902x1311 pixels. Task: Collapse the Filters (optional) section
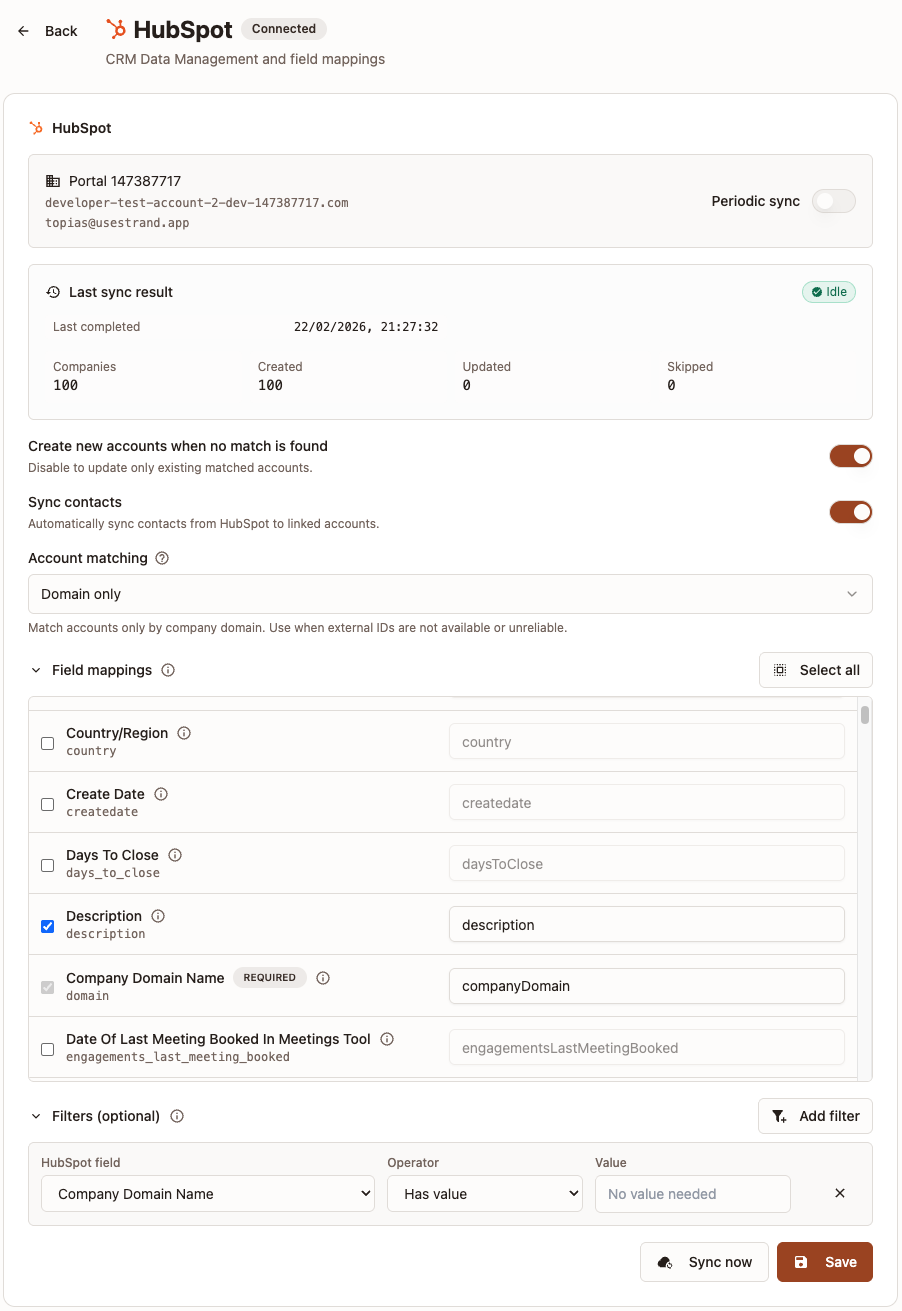pyautogui.click(x=36, y=1116)
